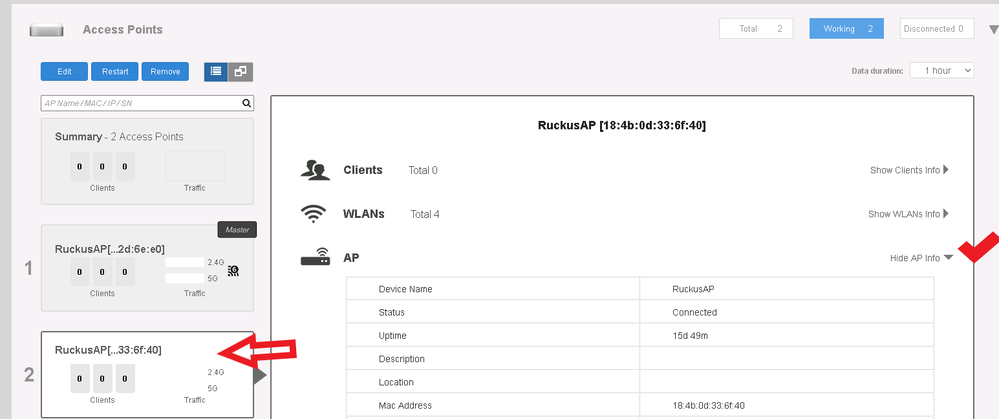Click the WLANs wifi icon
This screenshot has width=999, height=419.
315,214
